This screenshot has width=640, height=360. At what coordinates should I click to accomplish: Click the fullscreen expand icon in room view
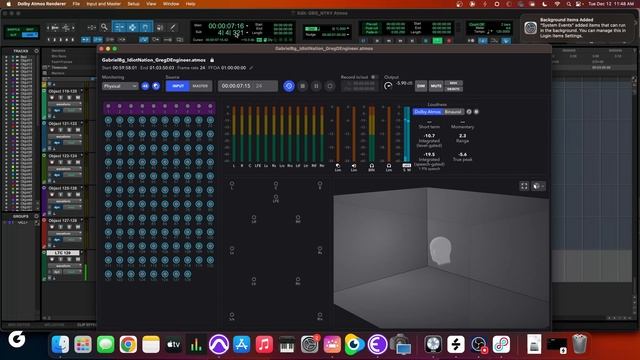tap(524, 186)
